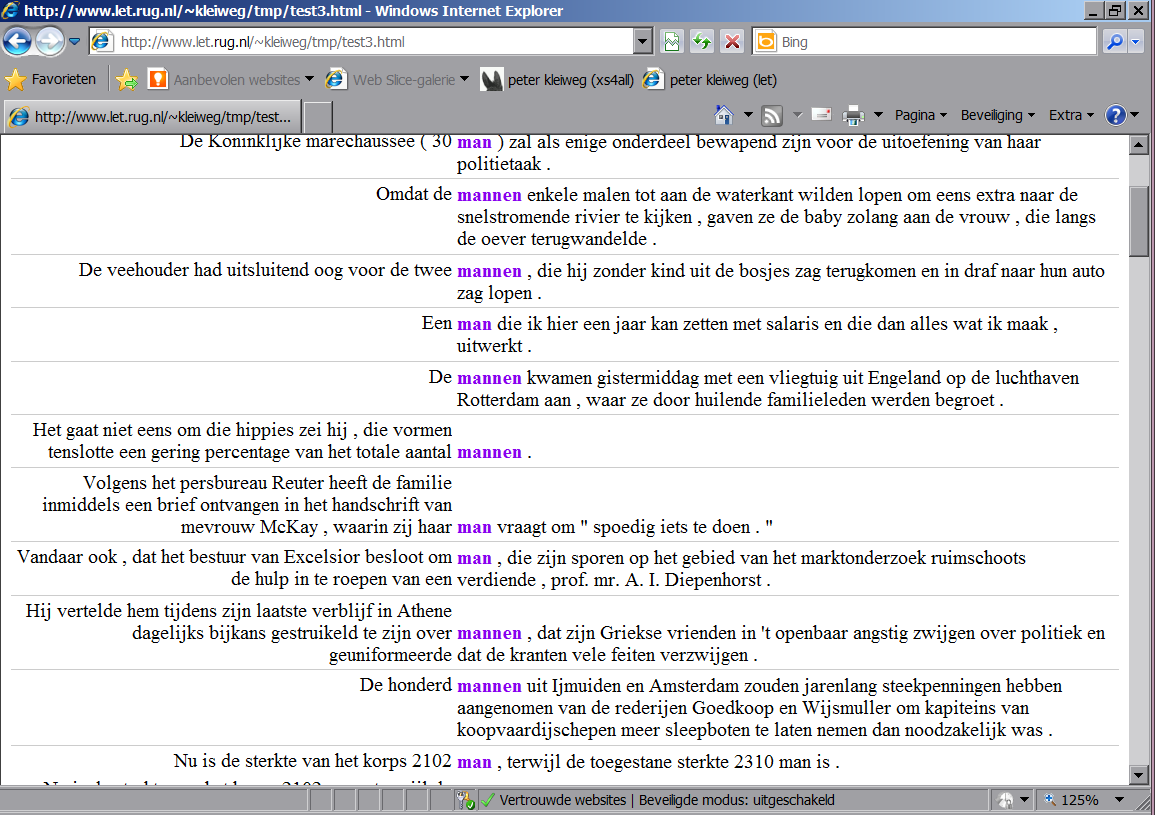This screenshot has height=815, width=1155.
Task: Open the Pagina menu
Action: click(920, 115)
